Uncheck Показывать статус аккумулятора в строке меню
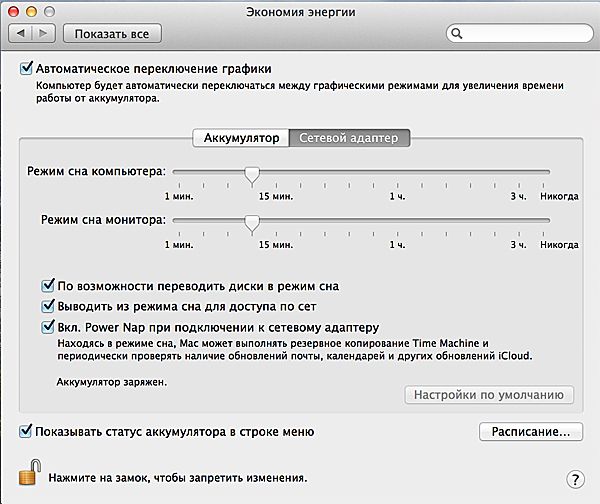Screen dimensions: 600x504 coord(25,431)
